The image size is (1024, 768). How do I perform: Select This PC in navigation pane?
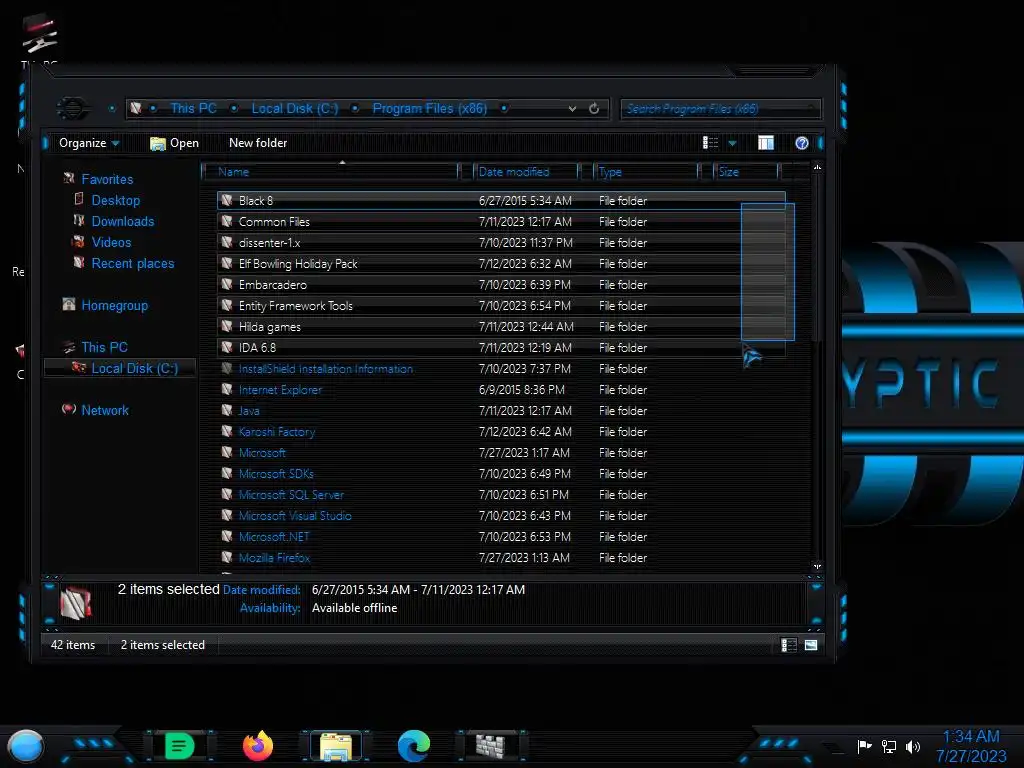point(104,347)
